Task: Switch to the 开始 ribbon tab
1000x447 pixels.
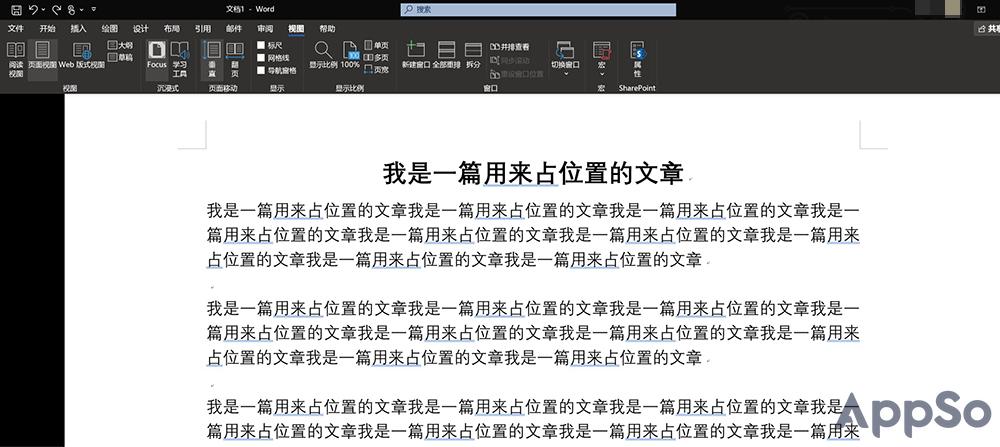Action: [47, 29]
